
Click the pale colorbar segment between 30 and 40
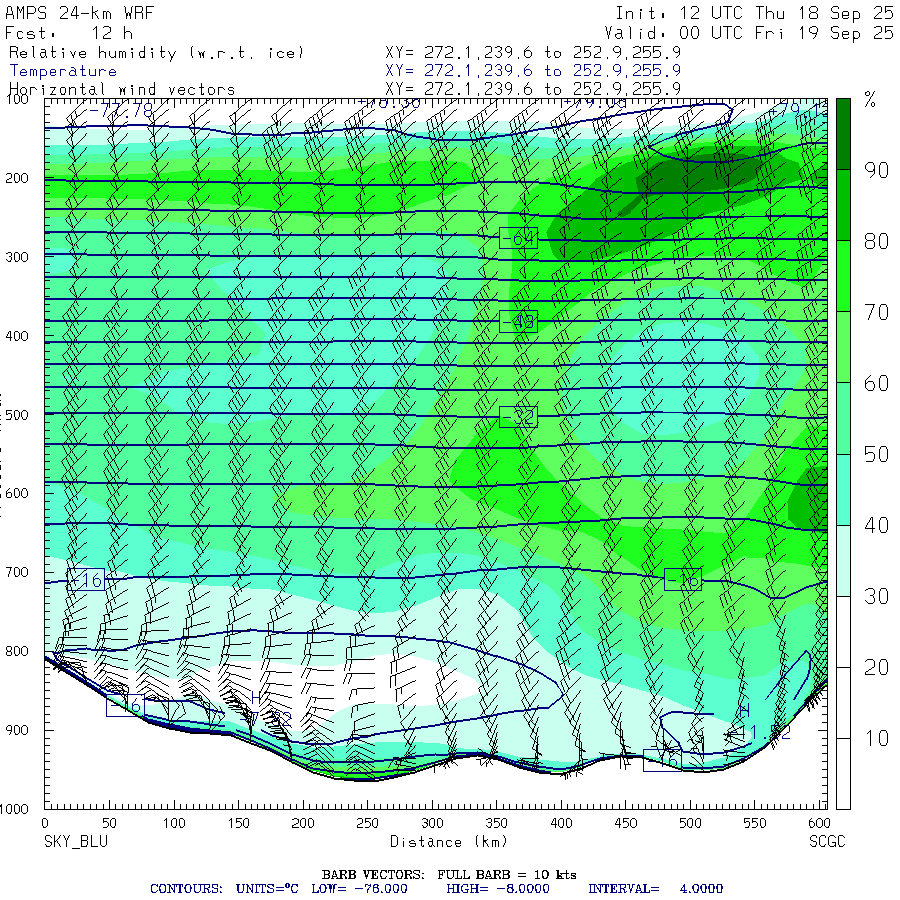pos(843,561)
